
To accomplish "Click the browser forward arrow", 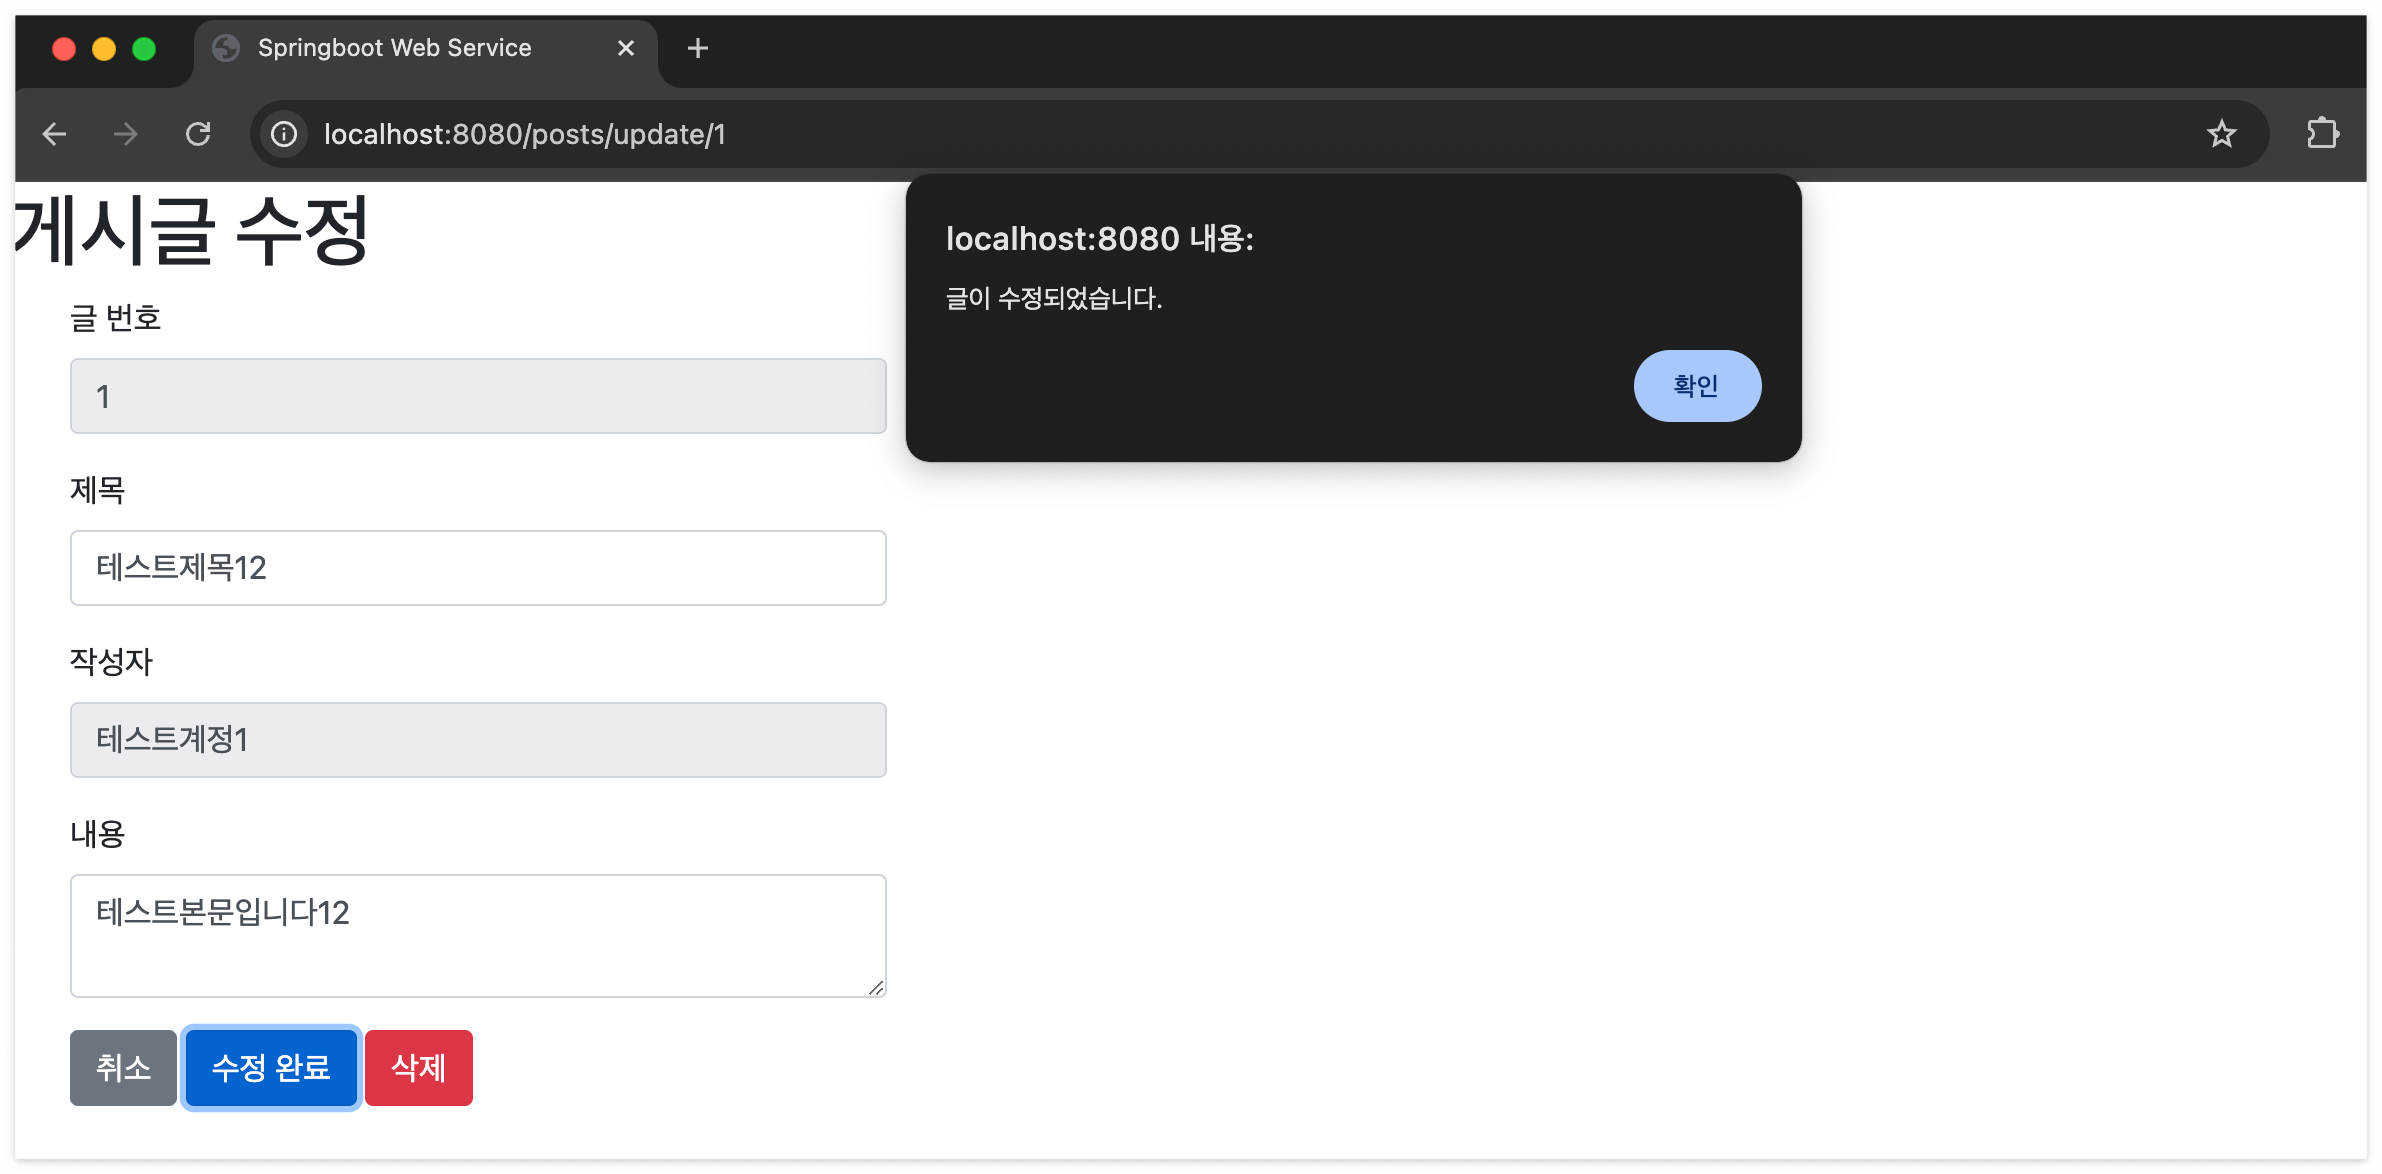I will pos(126,134).
